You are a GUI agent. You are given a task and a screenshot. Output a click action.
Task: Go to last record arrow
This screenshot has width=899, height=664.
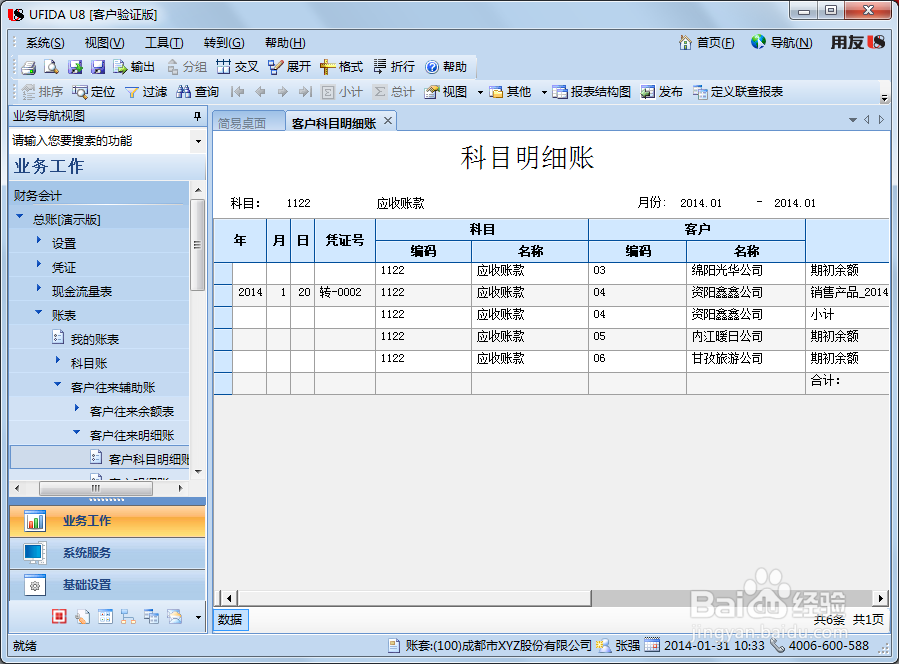tap(306, 92)
